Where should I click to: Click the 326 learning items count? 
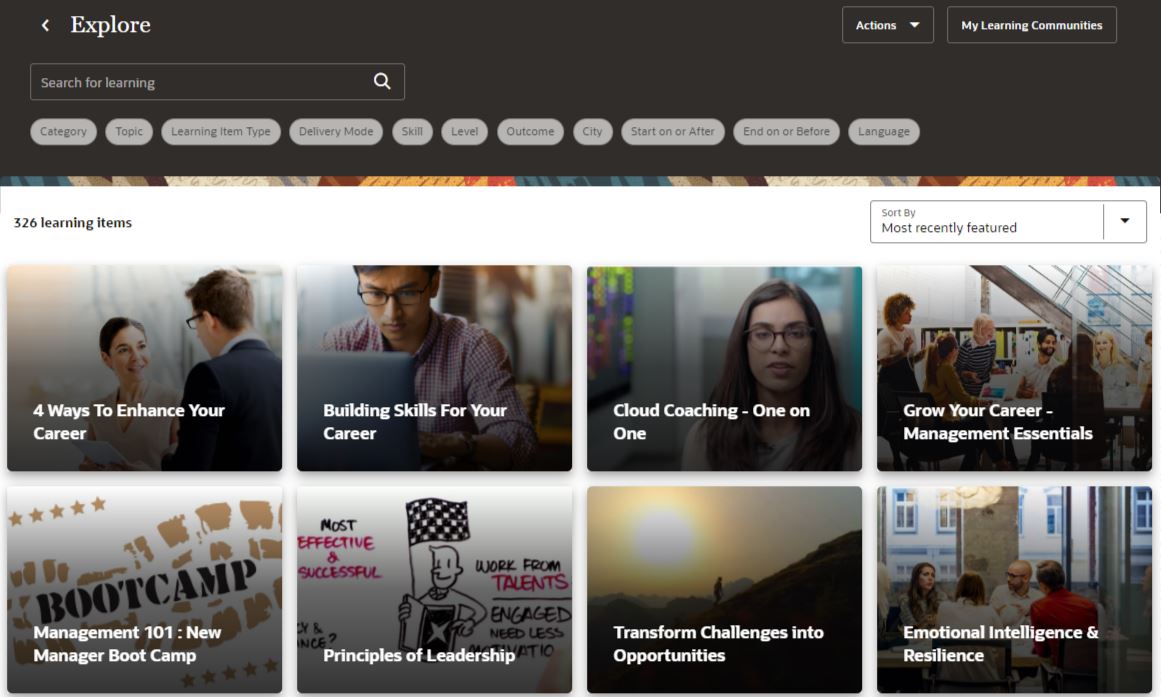click(x=73, y=222)
